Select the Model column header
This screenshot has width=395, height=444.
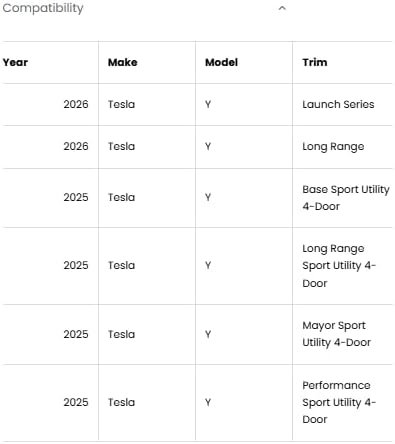pyautogui.click(x=221, y=62)
